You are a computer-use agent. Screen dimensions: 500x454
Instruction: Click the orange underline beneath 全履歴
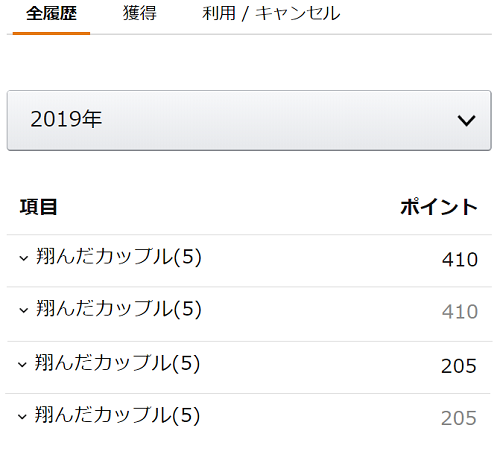click(x=51, y=33)
